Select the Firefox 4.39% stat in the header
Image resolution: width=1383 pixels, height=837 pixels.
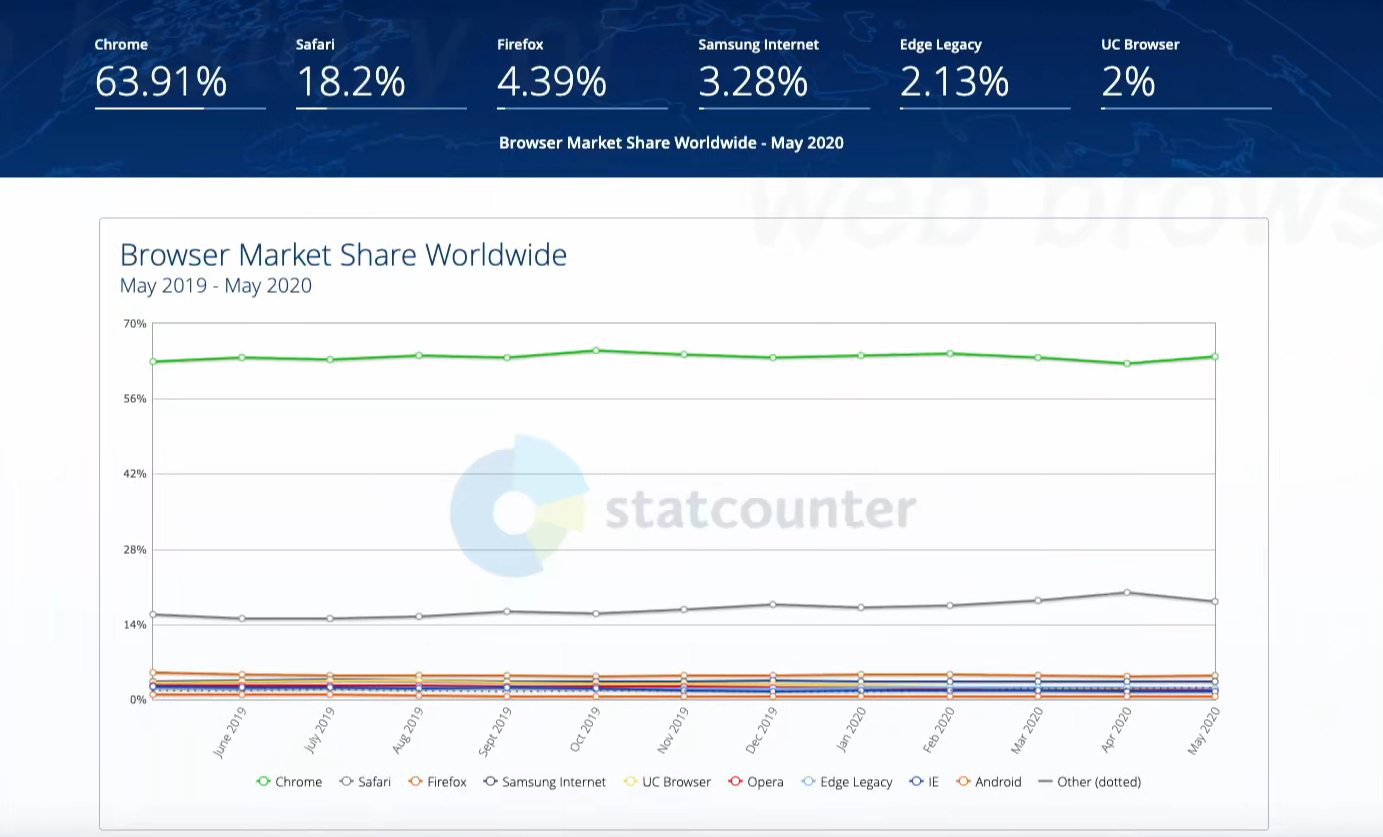point(582,73)
